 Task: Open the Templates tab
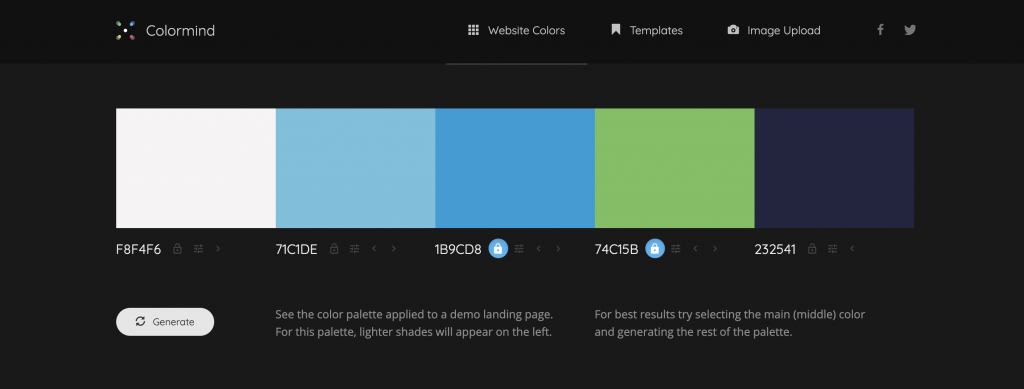point(647,31)
